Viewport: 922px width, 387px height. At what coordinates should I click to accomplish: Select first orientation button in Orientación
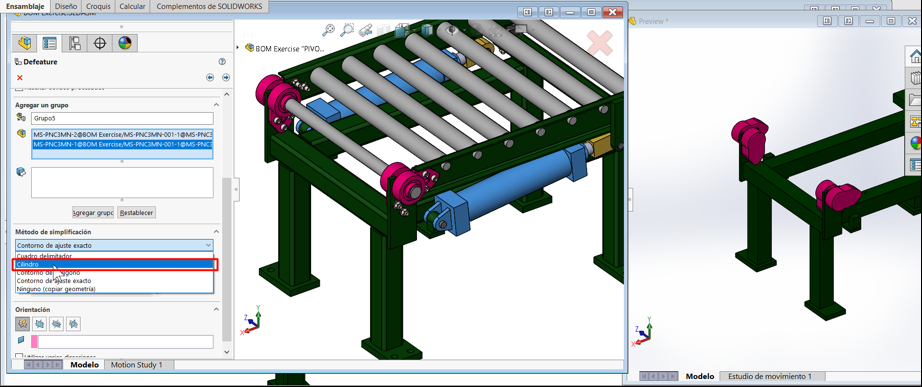[23, 323]
